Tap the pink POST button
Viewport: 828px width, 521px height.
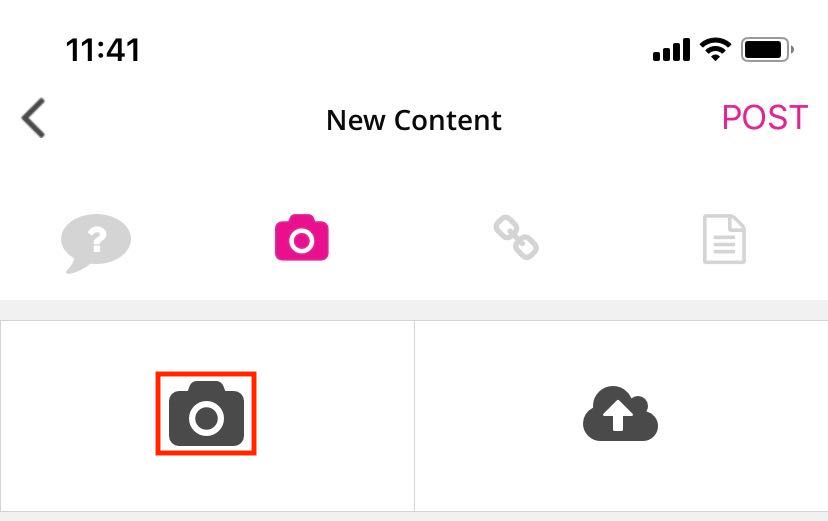pos(765,117)
